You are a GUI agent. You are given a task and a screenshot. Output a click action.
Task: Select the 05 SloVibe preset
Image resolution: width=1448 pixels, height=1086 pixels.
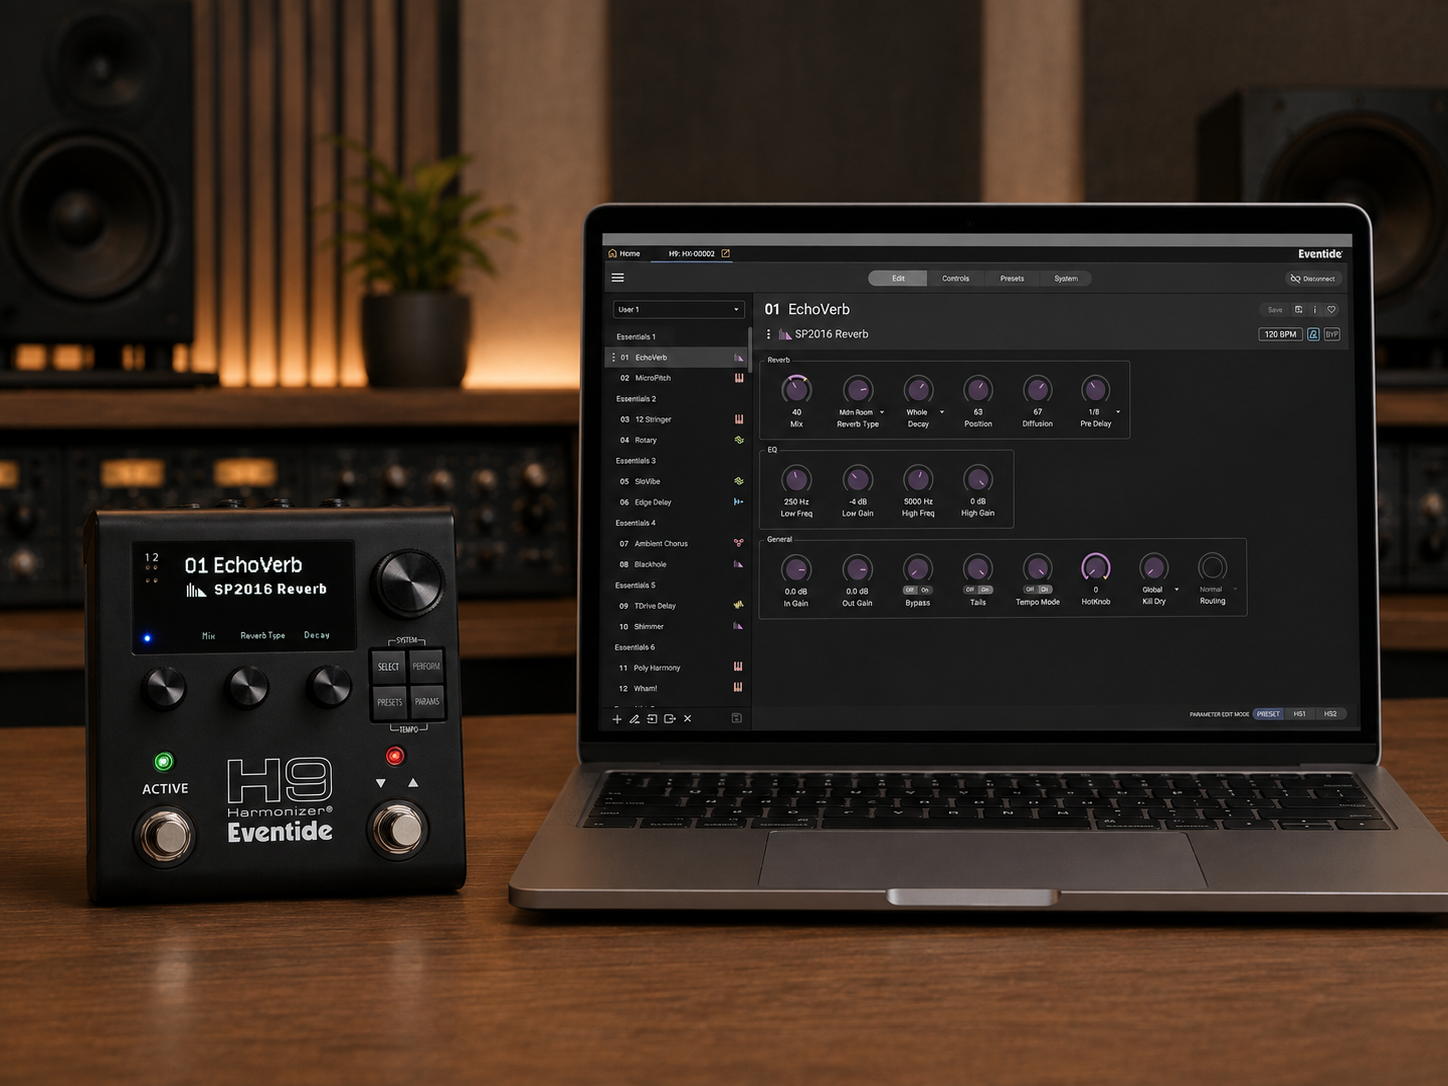click(678, 482)
